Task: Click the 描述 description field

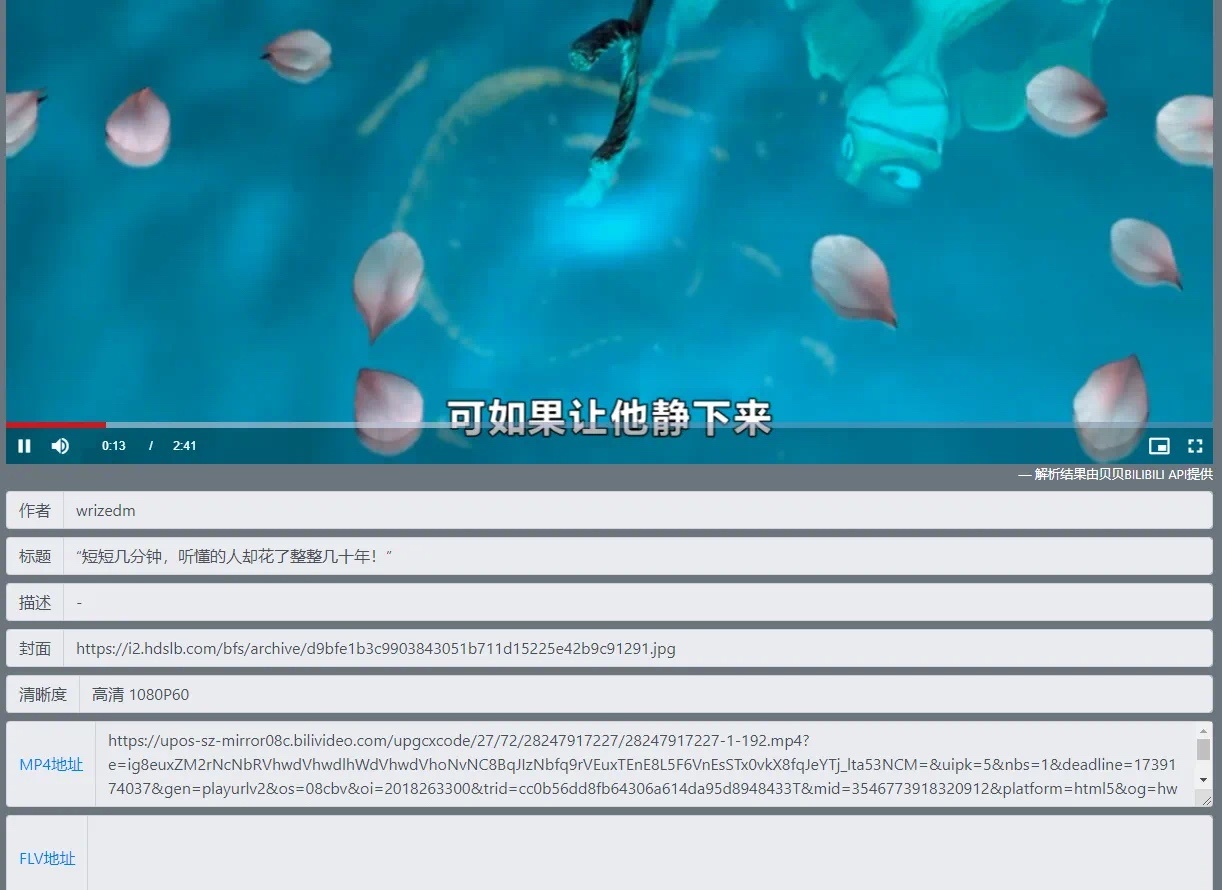Action: [638, 602]
